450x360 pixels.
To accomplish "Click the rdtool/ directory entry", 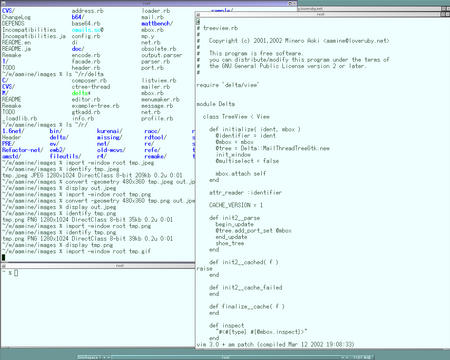I will [156, 138].
